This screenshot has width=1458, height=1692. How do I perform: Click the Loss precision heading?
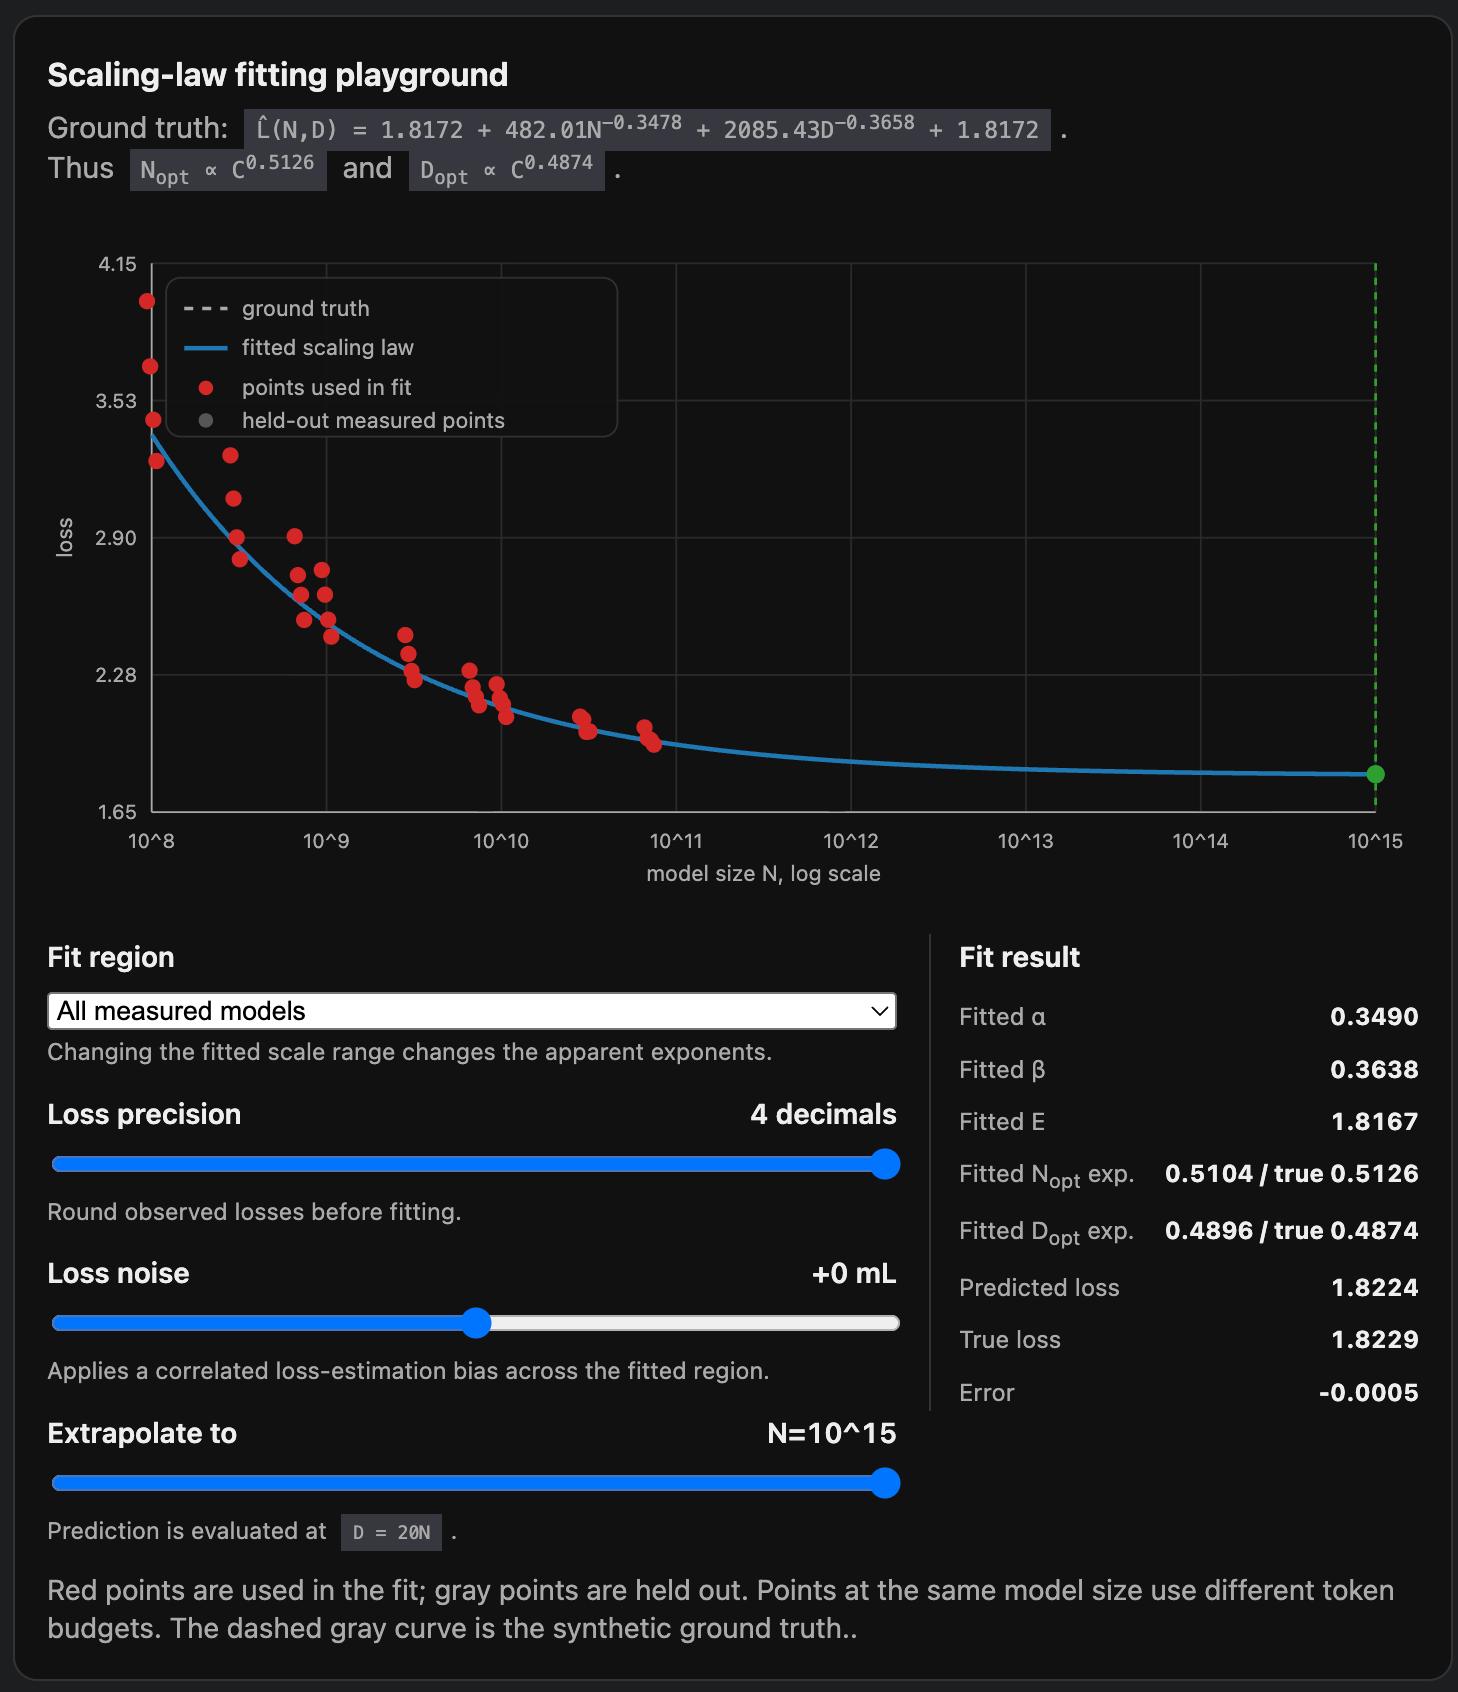[144, 1114]
